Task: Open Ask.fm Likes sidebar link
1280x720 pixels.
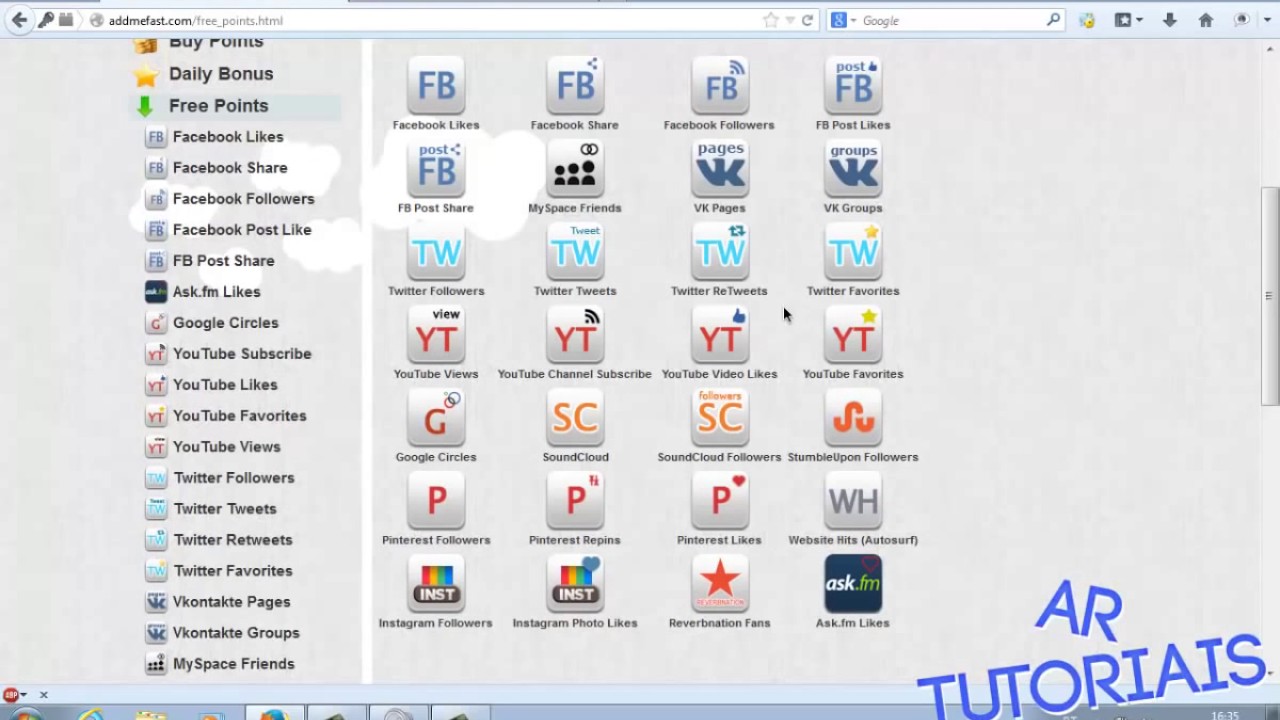Action: pos(216,292)
